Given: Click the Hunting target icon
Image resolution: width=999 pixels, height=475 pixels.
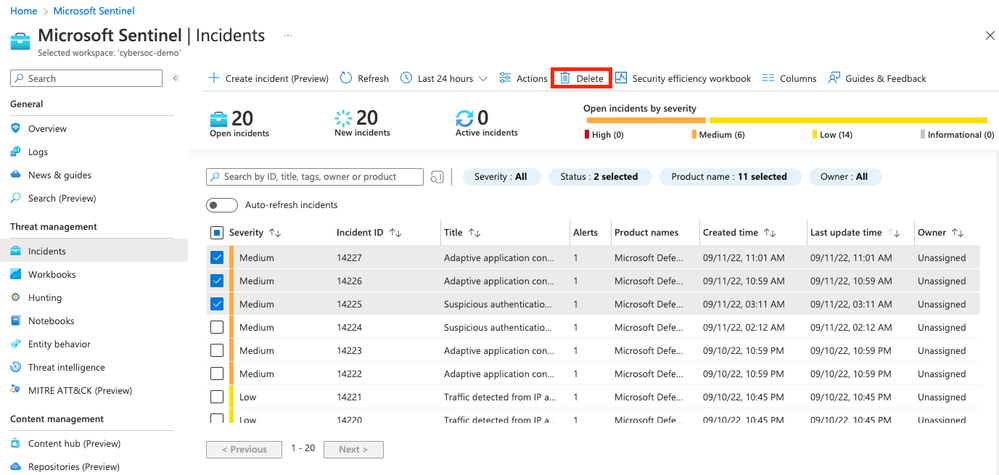Looking at the screenshot, I should [16, 297].
